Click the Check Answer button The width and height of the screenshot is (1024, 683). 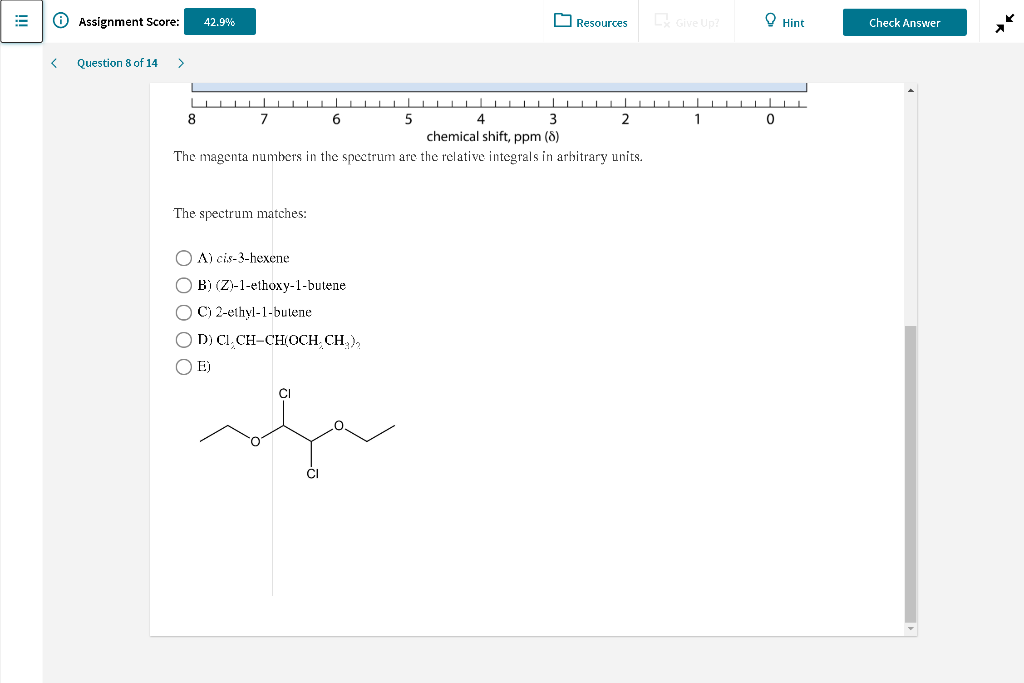click(904, 22)
